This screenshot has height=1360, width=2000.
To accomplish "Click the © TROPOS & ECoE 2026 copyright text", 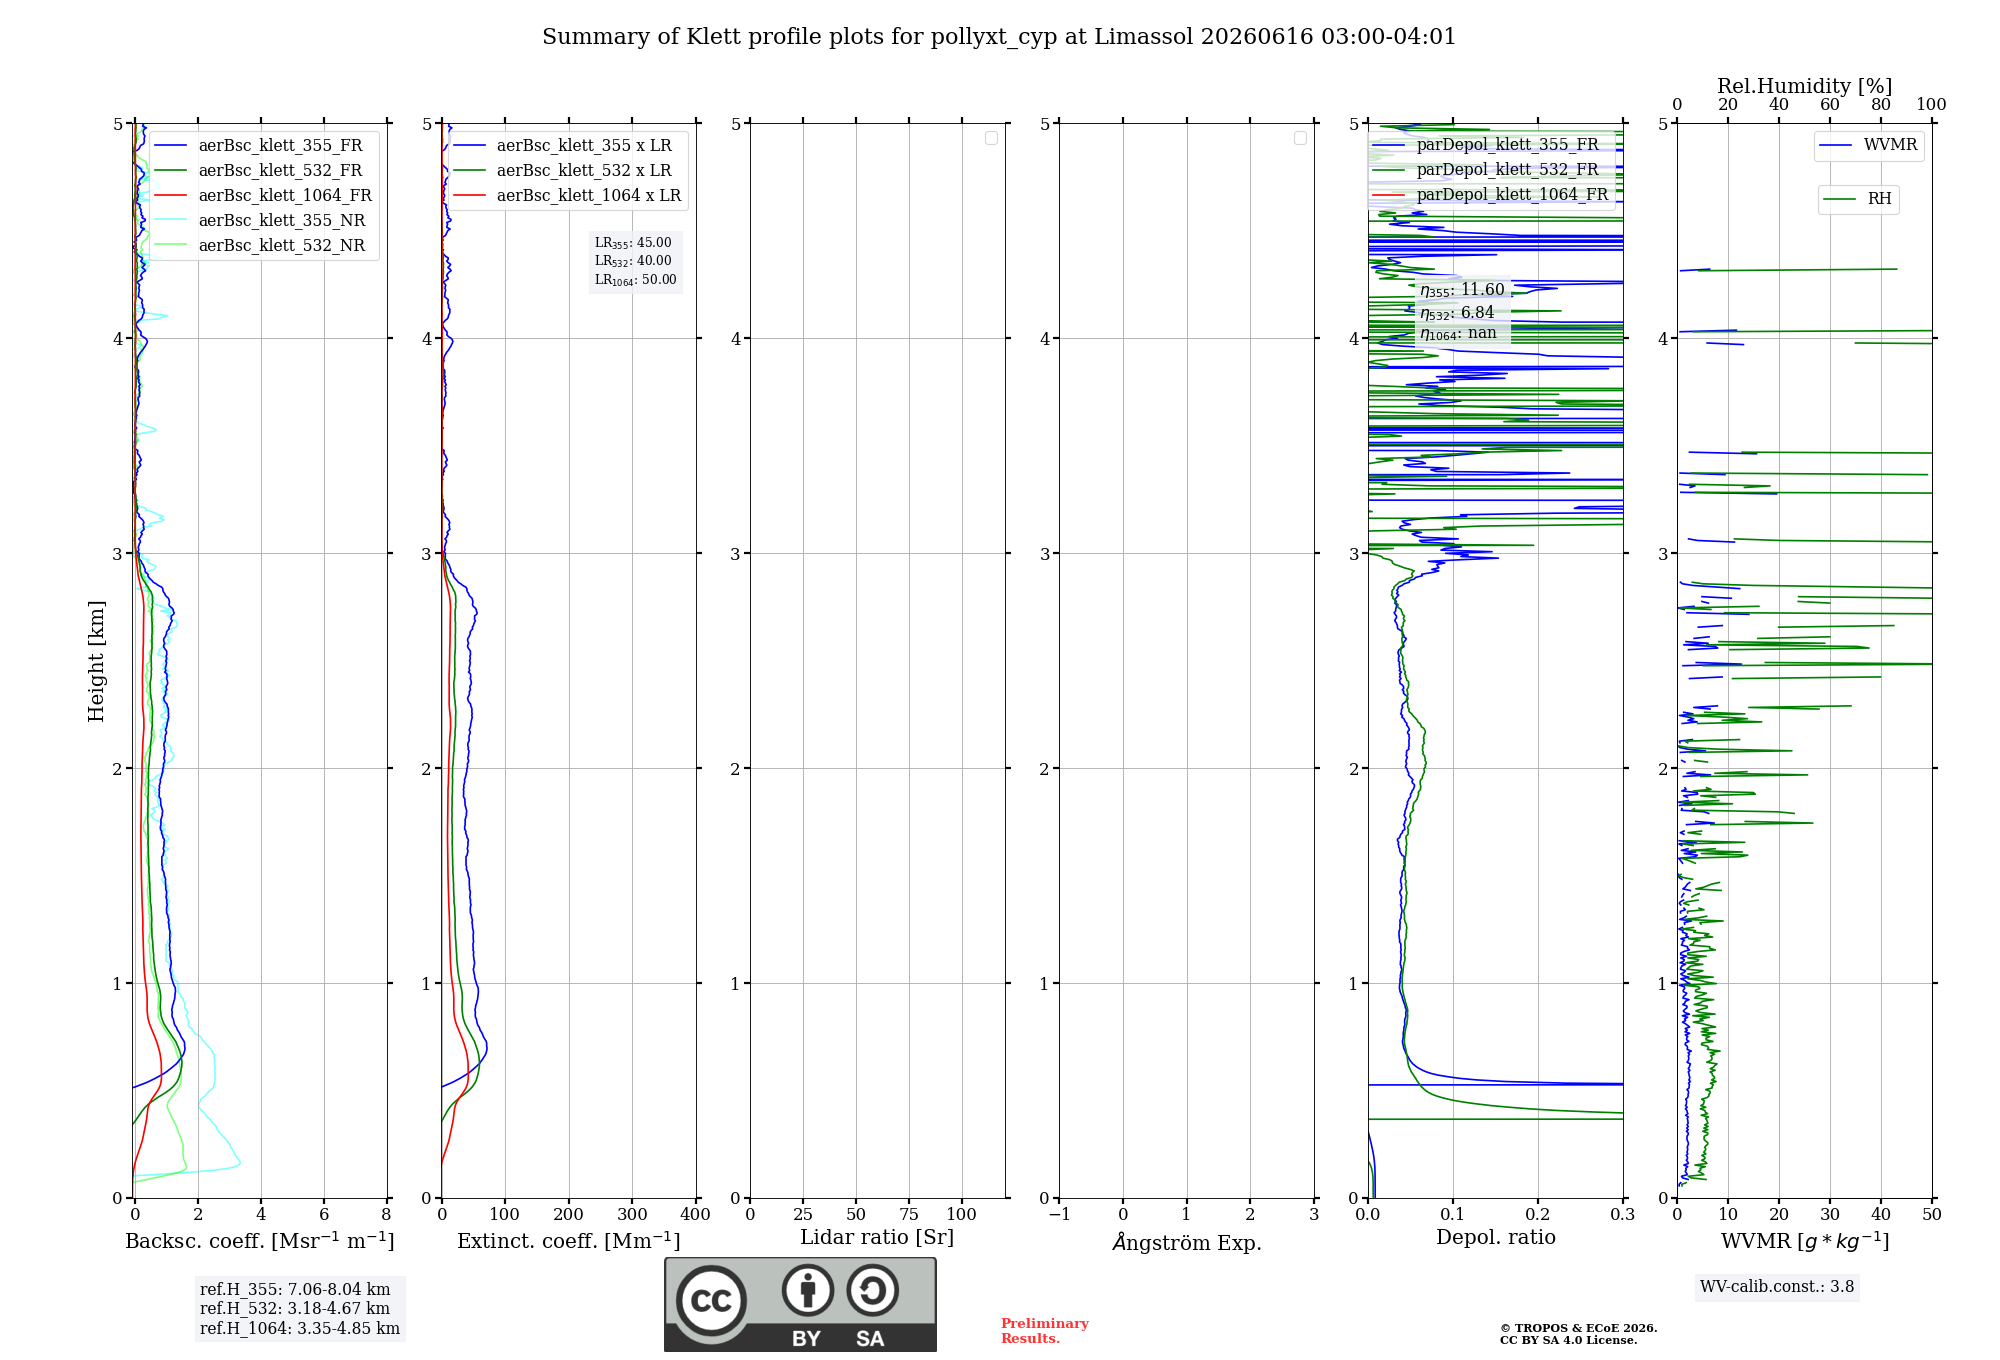I will tap(1578, 1329).
